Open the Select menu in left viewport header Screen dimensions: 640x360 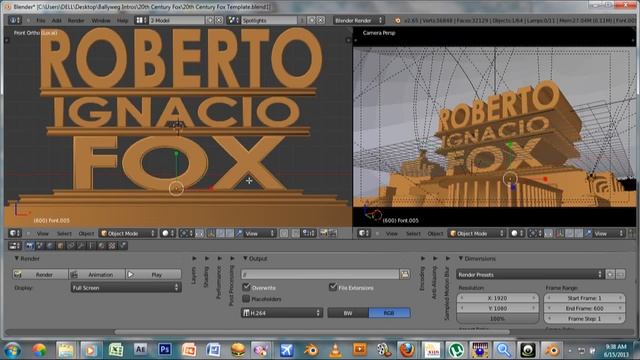click(64, 233)
